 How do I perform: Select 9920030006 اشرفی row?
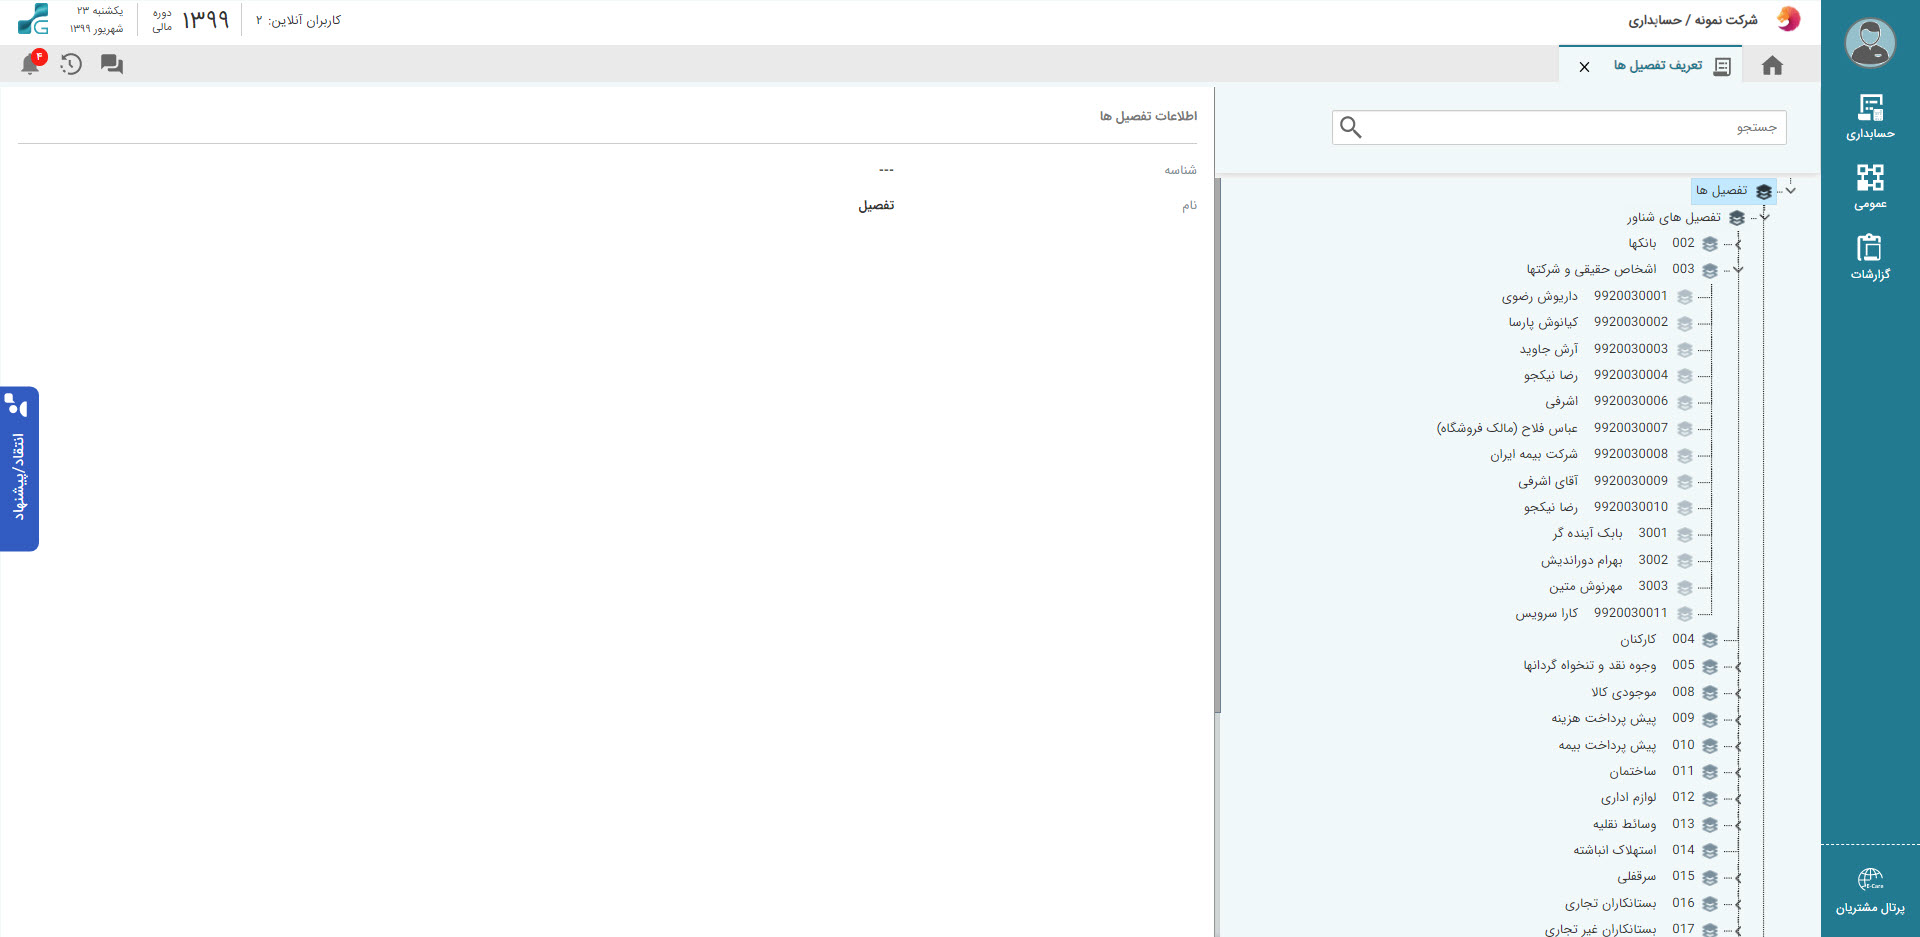(1619, 401)
